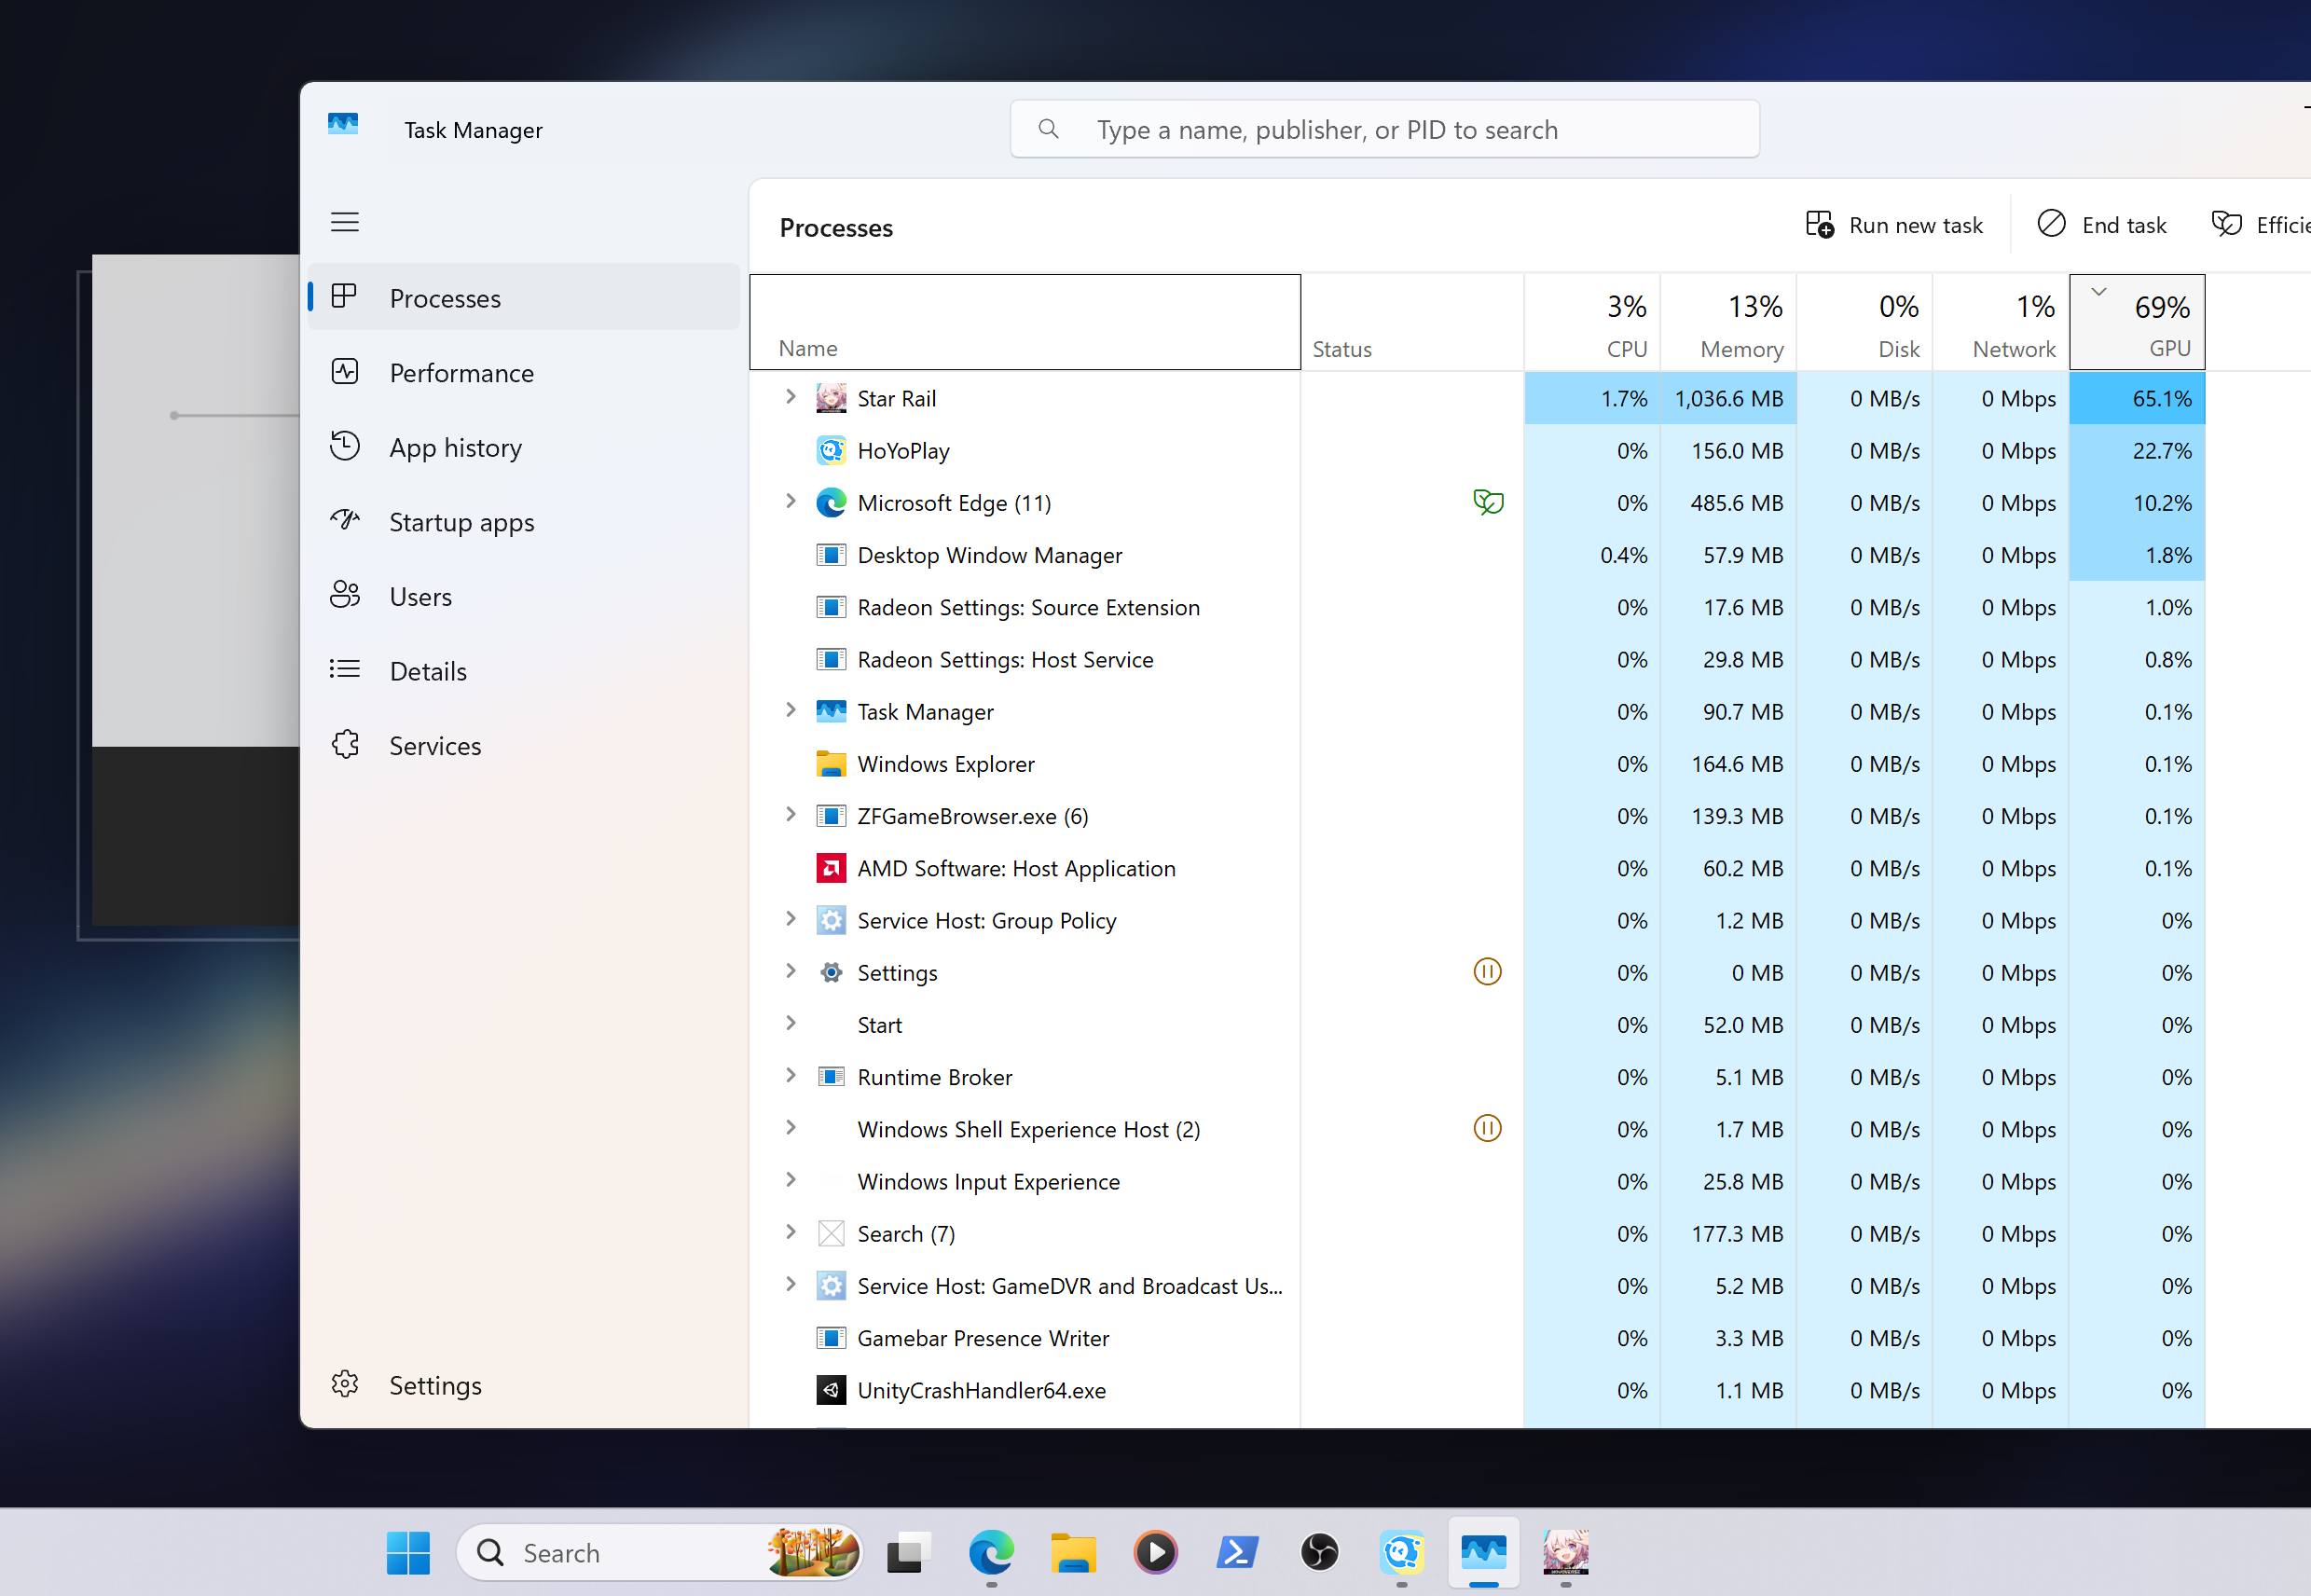Expand the Microsoft Edge process group
This screenshot has height=1596, width=2311.
(x=791, y=501)
